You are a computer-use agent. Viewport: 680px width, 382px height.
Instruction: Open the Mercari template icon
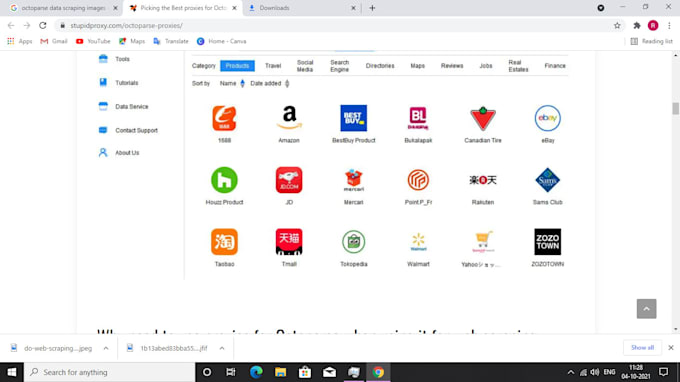(353, 180)
